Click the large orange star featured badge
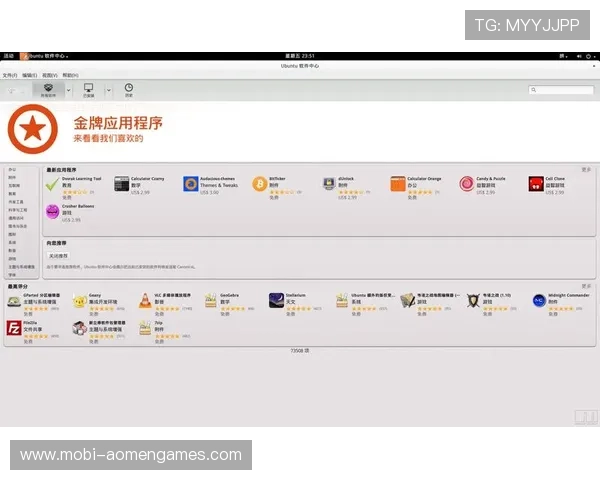 (x=33, y=129)
